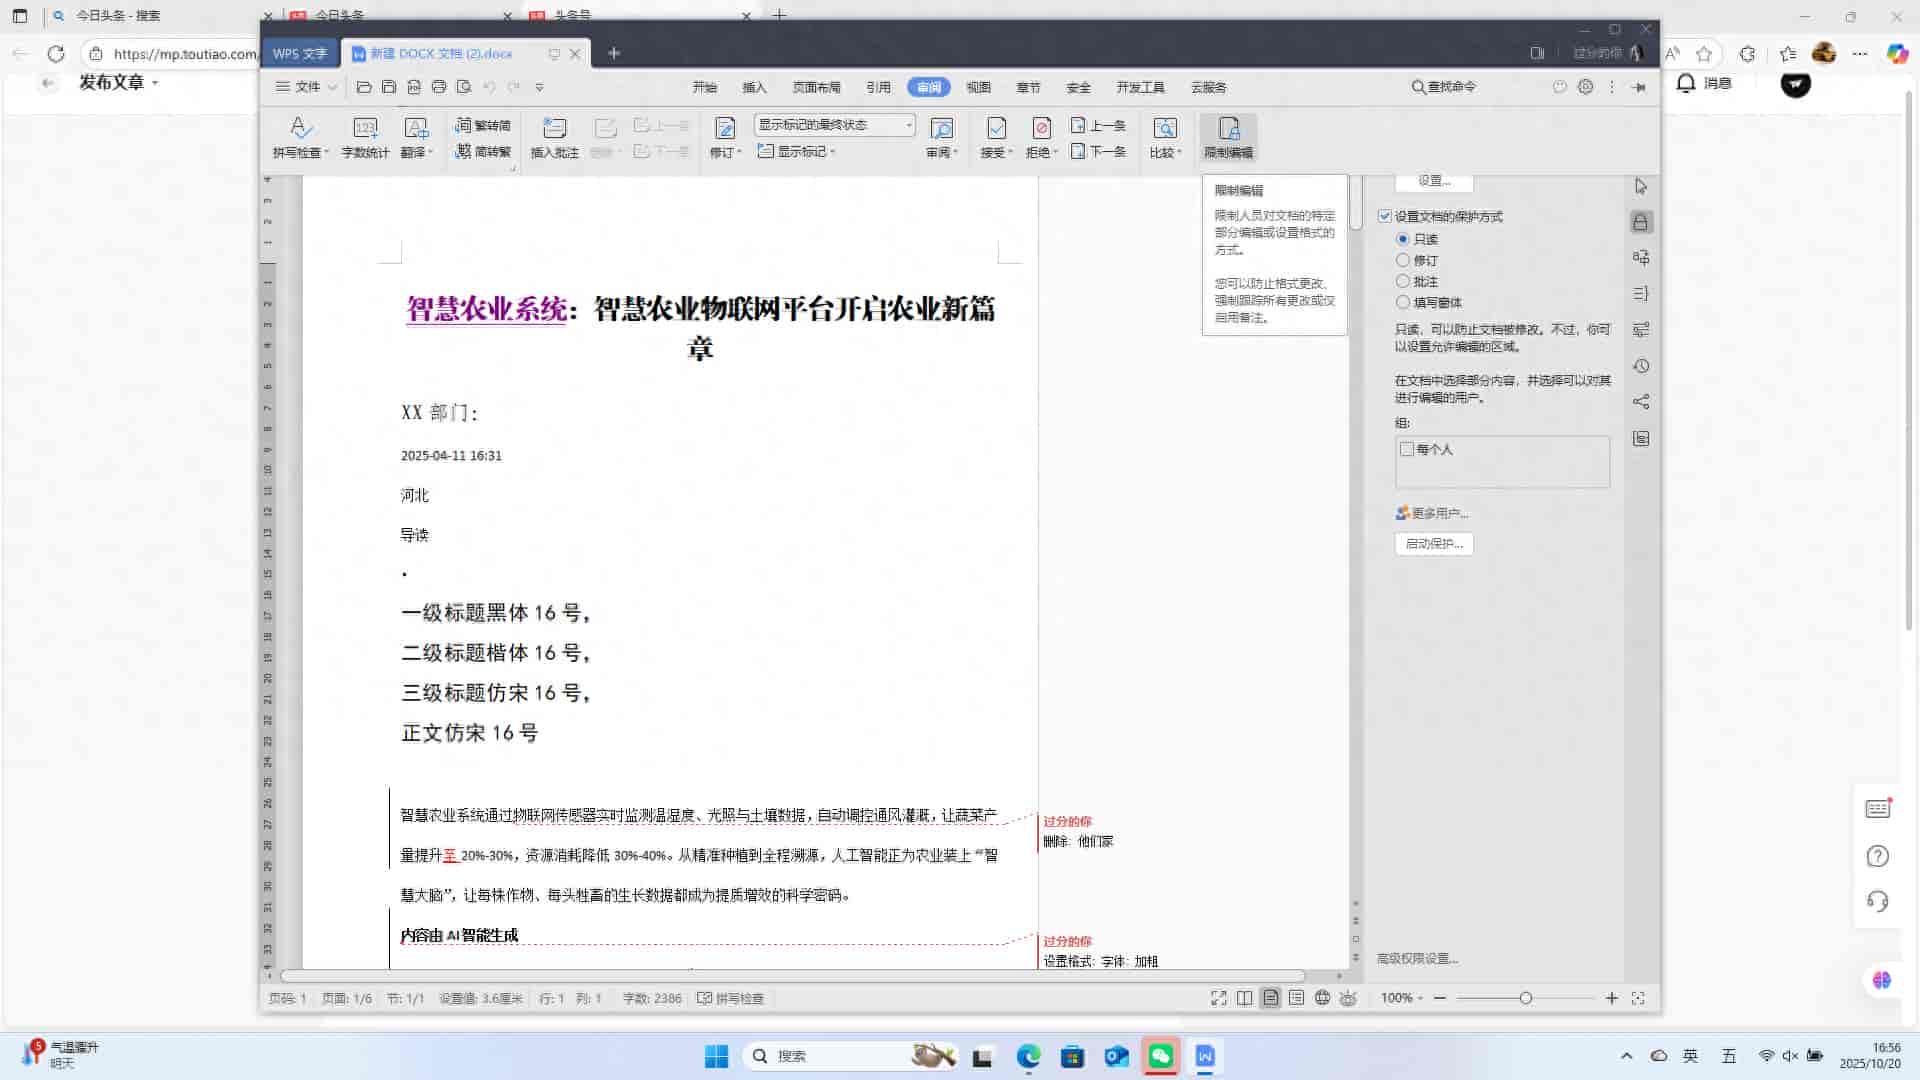Select the 填写窗体 radio option
Screen dimensions: 1920x1080
[x=1403, y=302]
